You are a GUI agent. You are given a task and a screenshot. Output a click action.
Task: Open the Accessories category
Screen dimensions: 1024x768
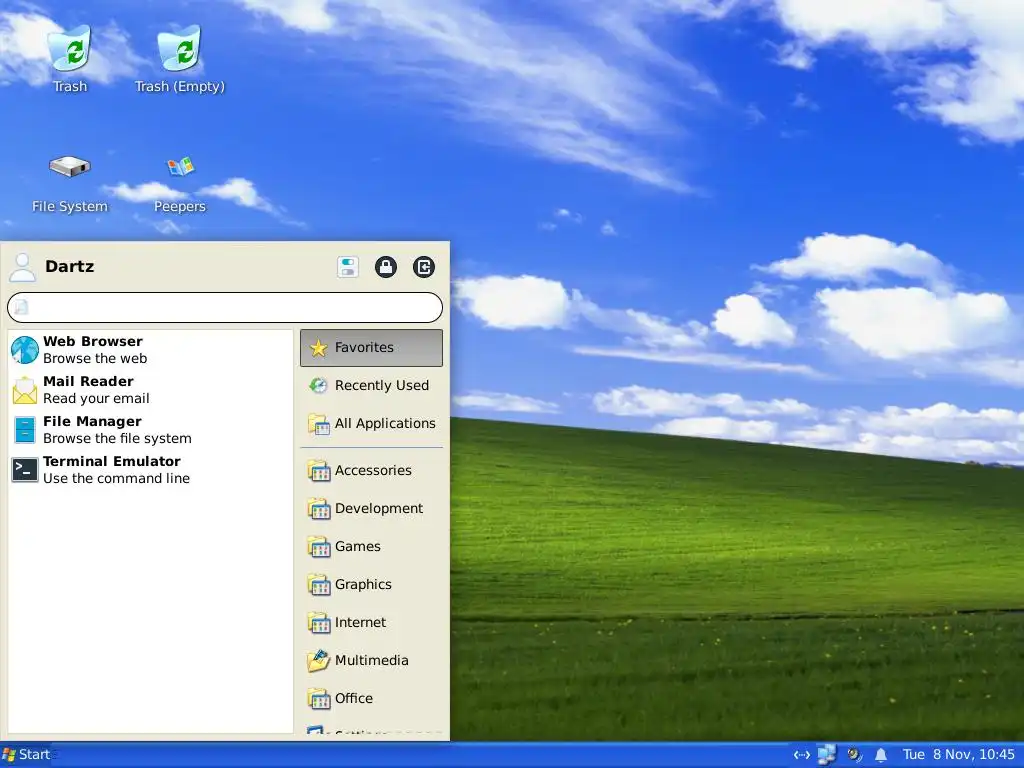371,470
